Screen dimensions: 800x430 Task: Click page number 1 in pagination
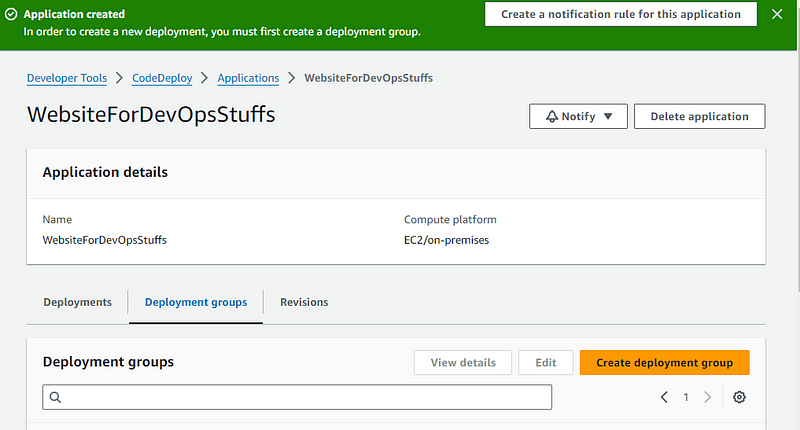[686, 397]
